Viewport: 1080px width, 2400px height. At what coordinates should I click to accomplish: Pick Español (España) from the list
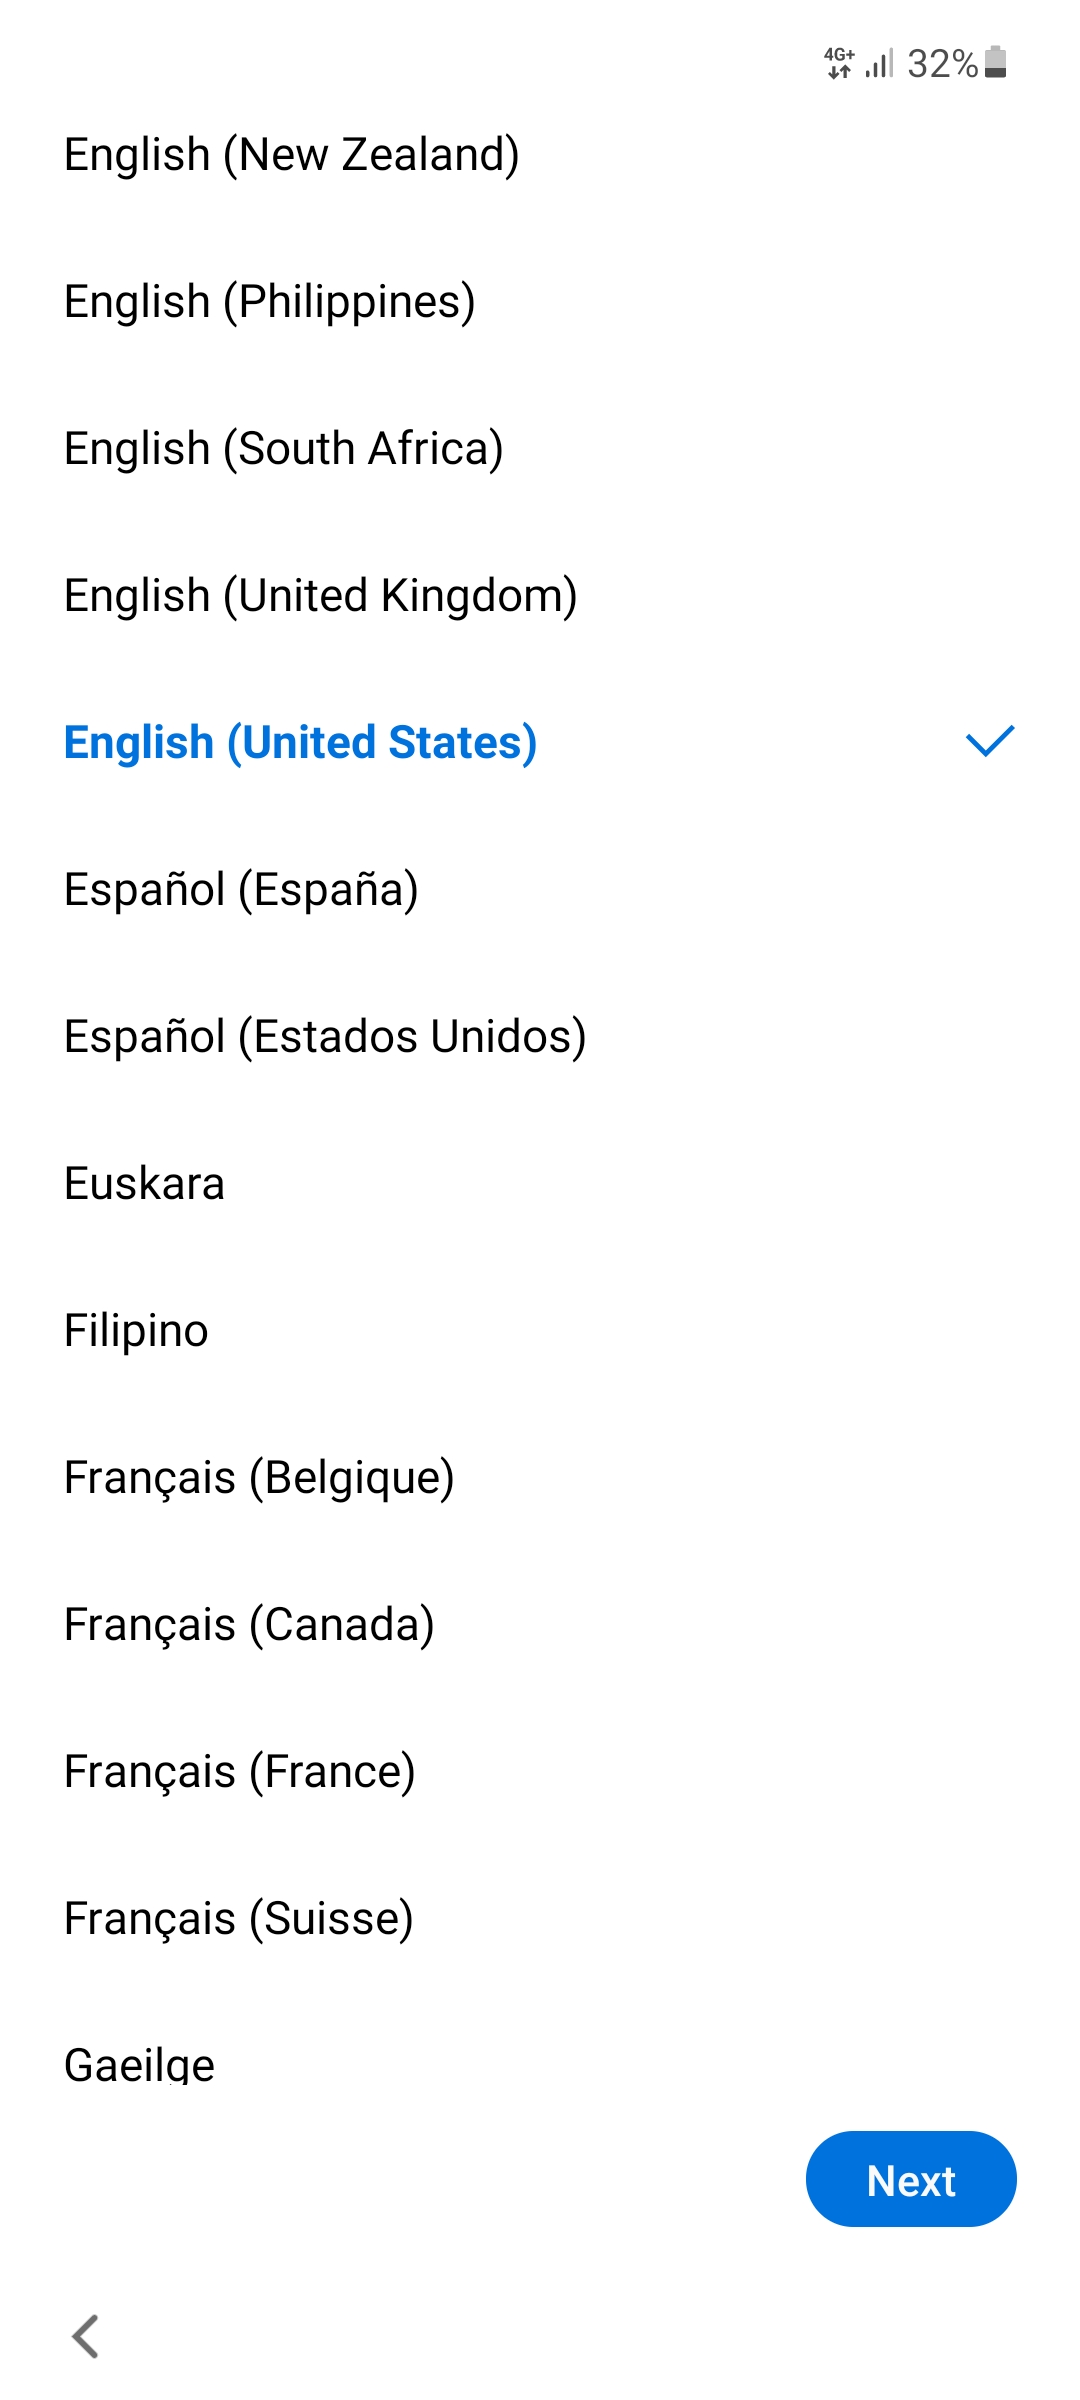[540, 890]
